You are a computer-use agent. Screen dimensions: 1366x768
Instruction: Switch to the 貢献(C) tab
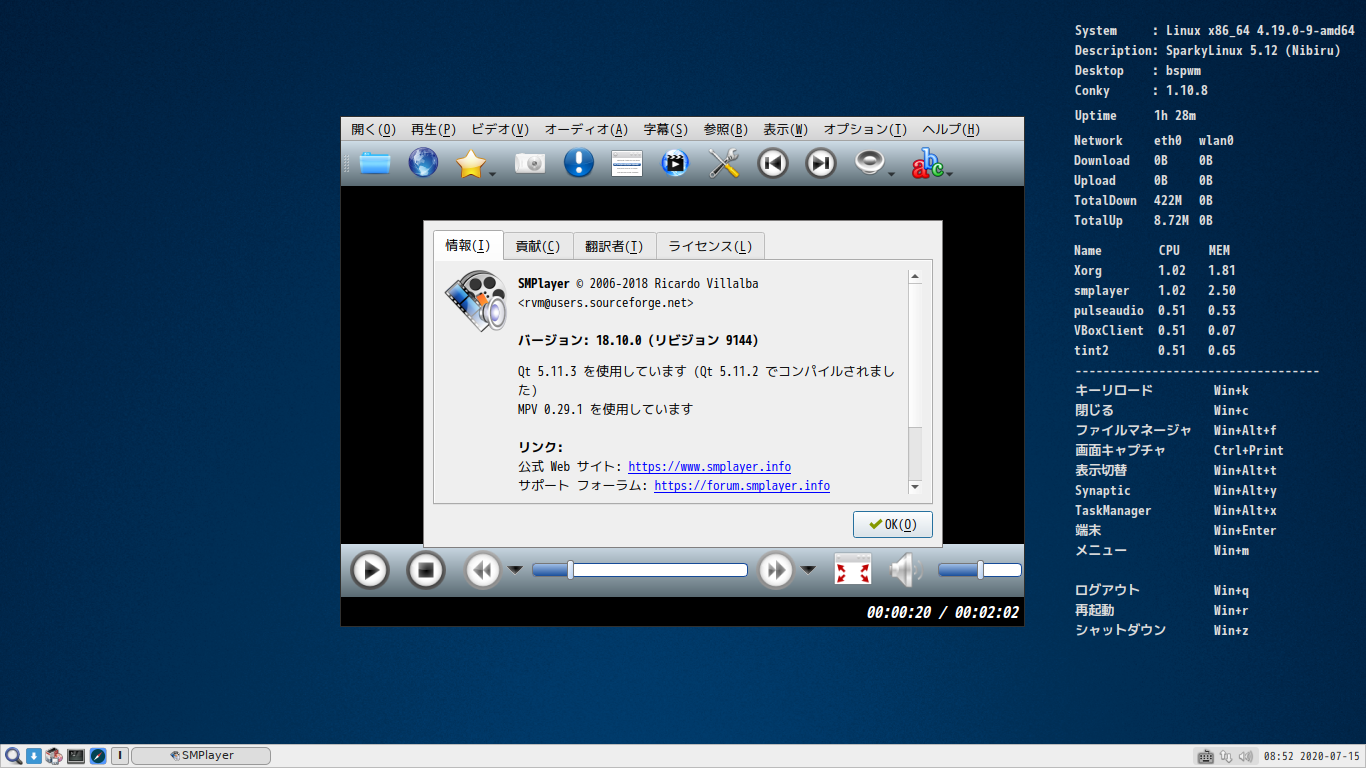pos(537,247)
